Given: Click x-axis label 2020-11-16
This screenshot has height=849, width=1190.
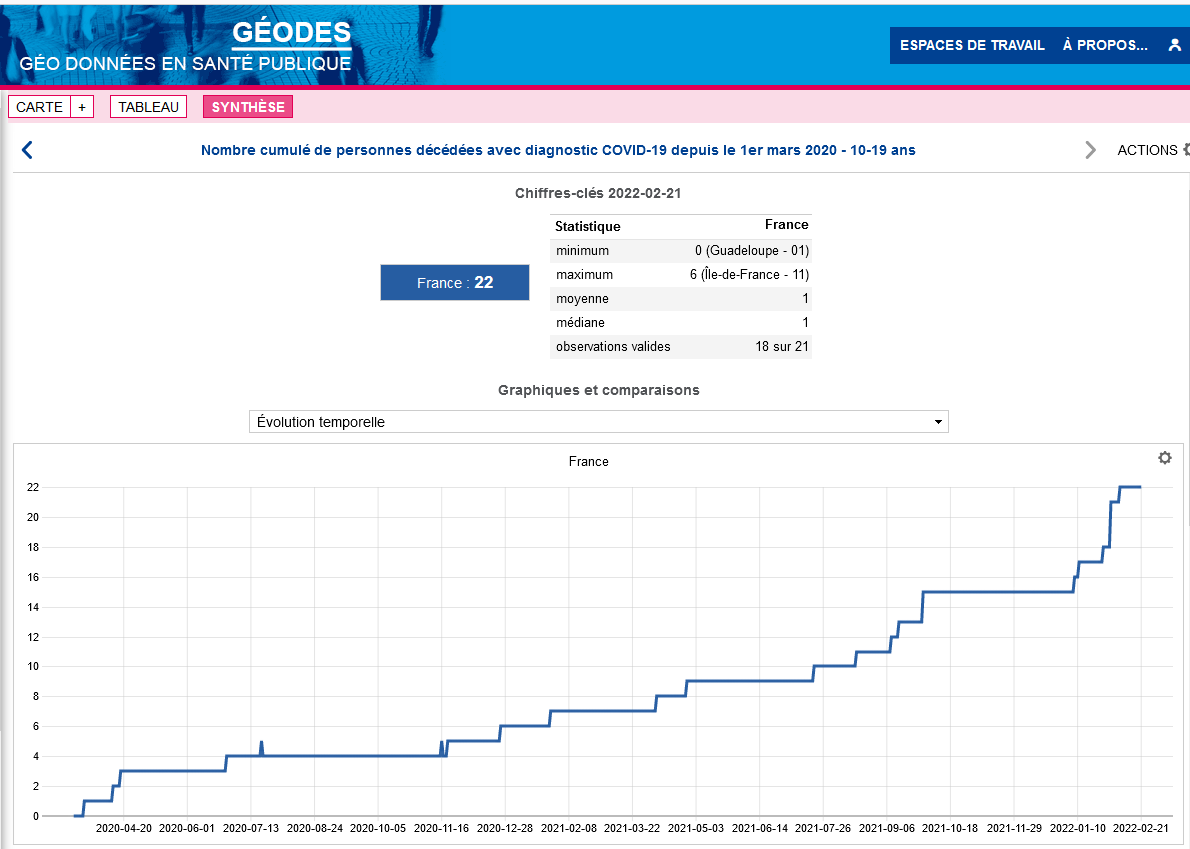Looking at the screenshot, I should pos(441,829).
